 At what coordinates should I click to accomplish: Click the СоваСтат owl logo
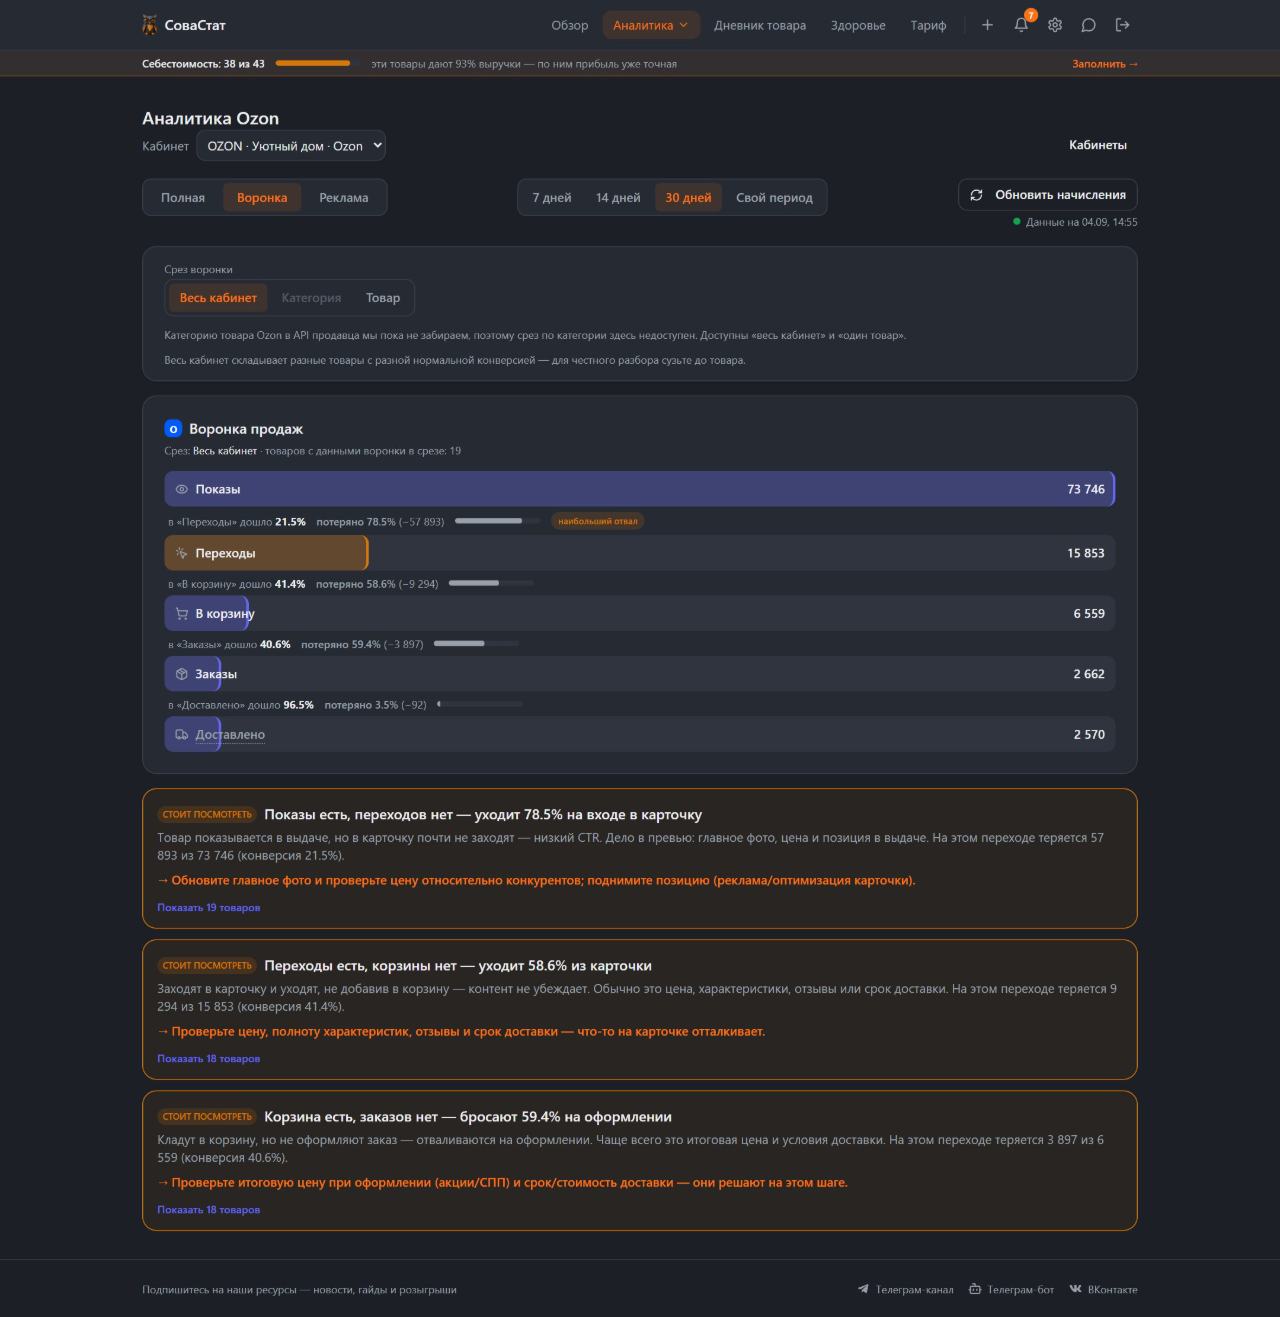pos(150,25)
